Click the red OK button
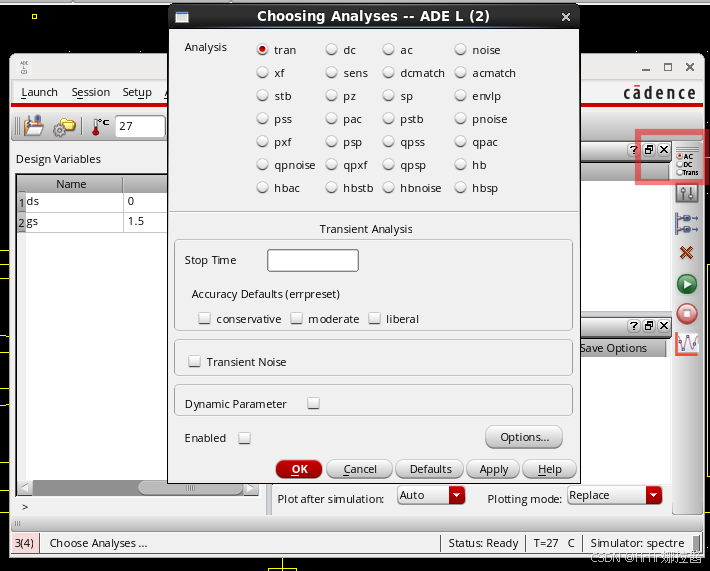The height and width of the screenshot is (571, 710). [x=299, y=469]
